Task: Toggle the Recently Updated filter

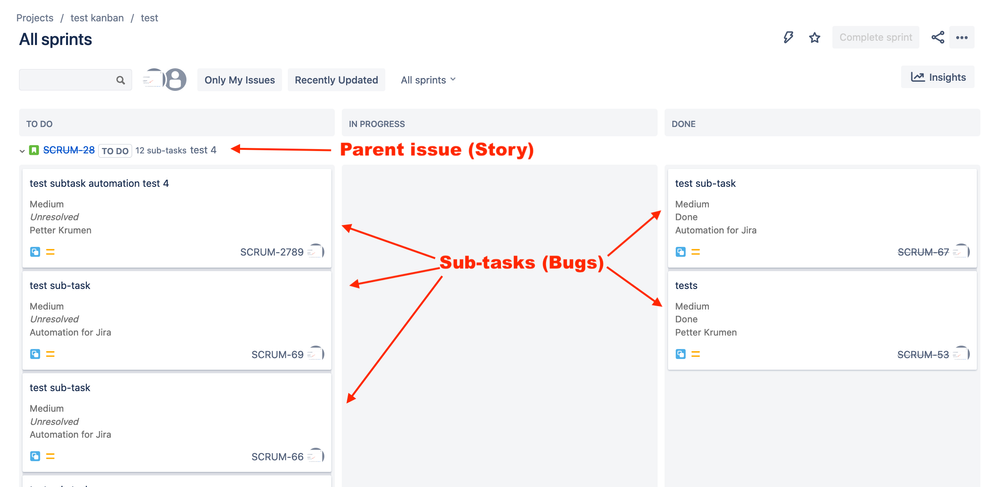Action: tap(336, 80)
